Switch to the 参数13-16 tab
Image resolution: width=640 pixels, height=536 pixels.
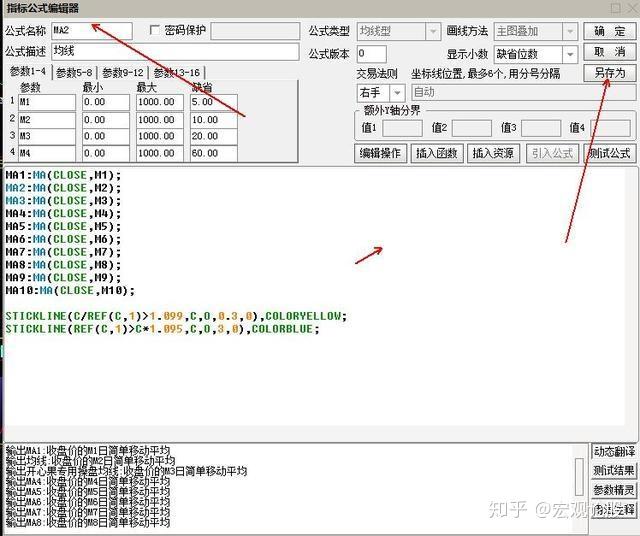[177, 73]
